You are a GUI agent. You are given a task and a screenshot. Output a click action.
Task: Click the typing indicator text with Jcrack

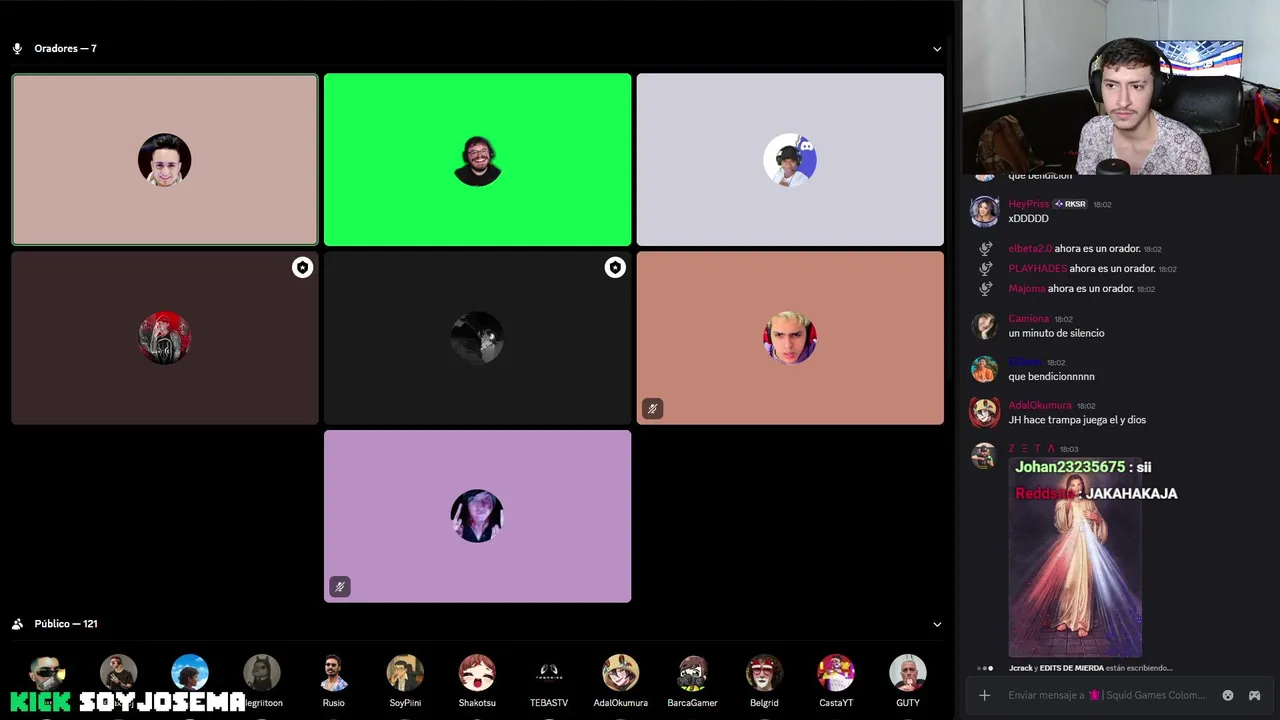pos(1090,668)
